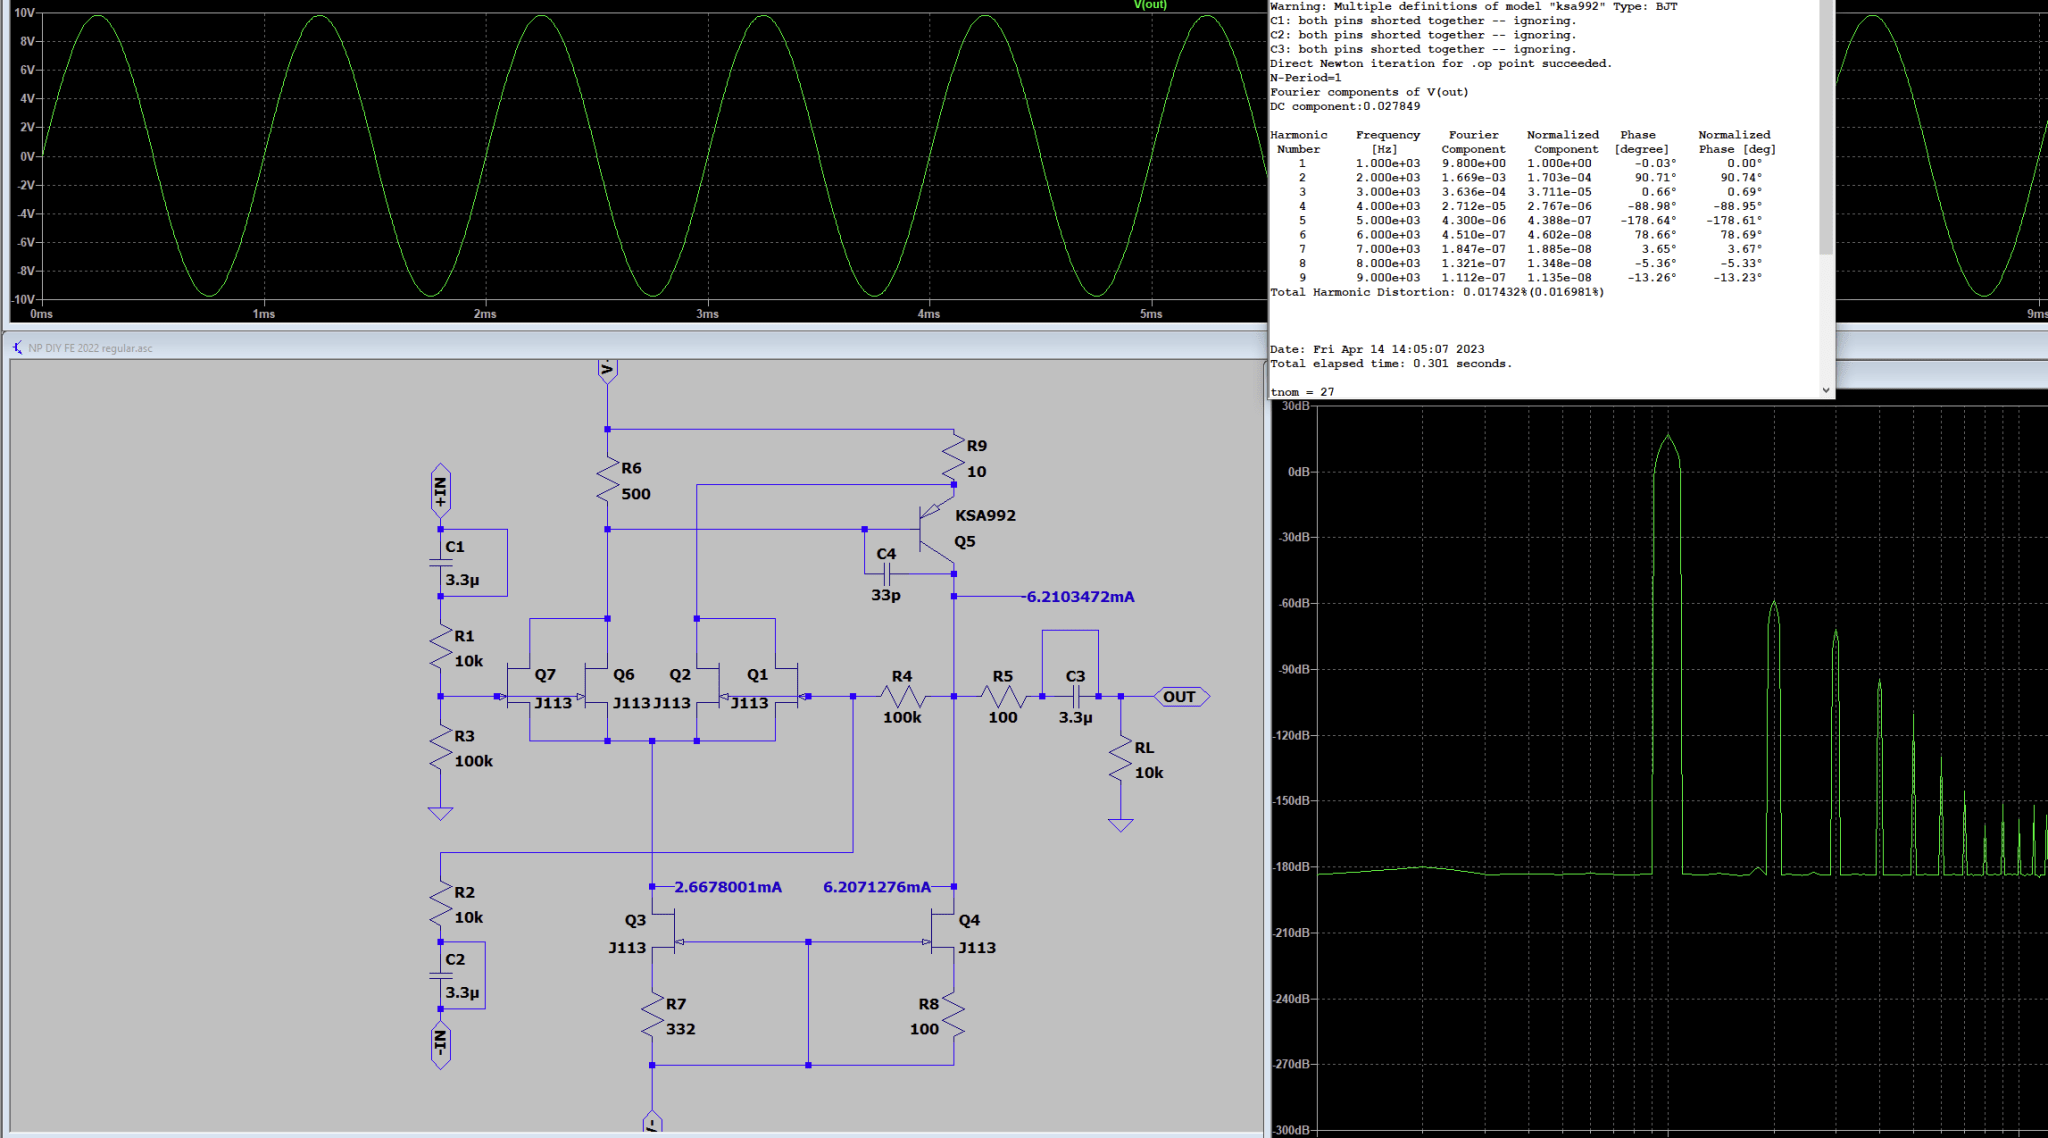
Task: Select the +IN input port label
Action: [x=440, y=491]
